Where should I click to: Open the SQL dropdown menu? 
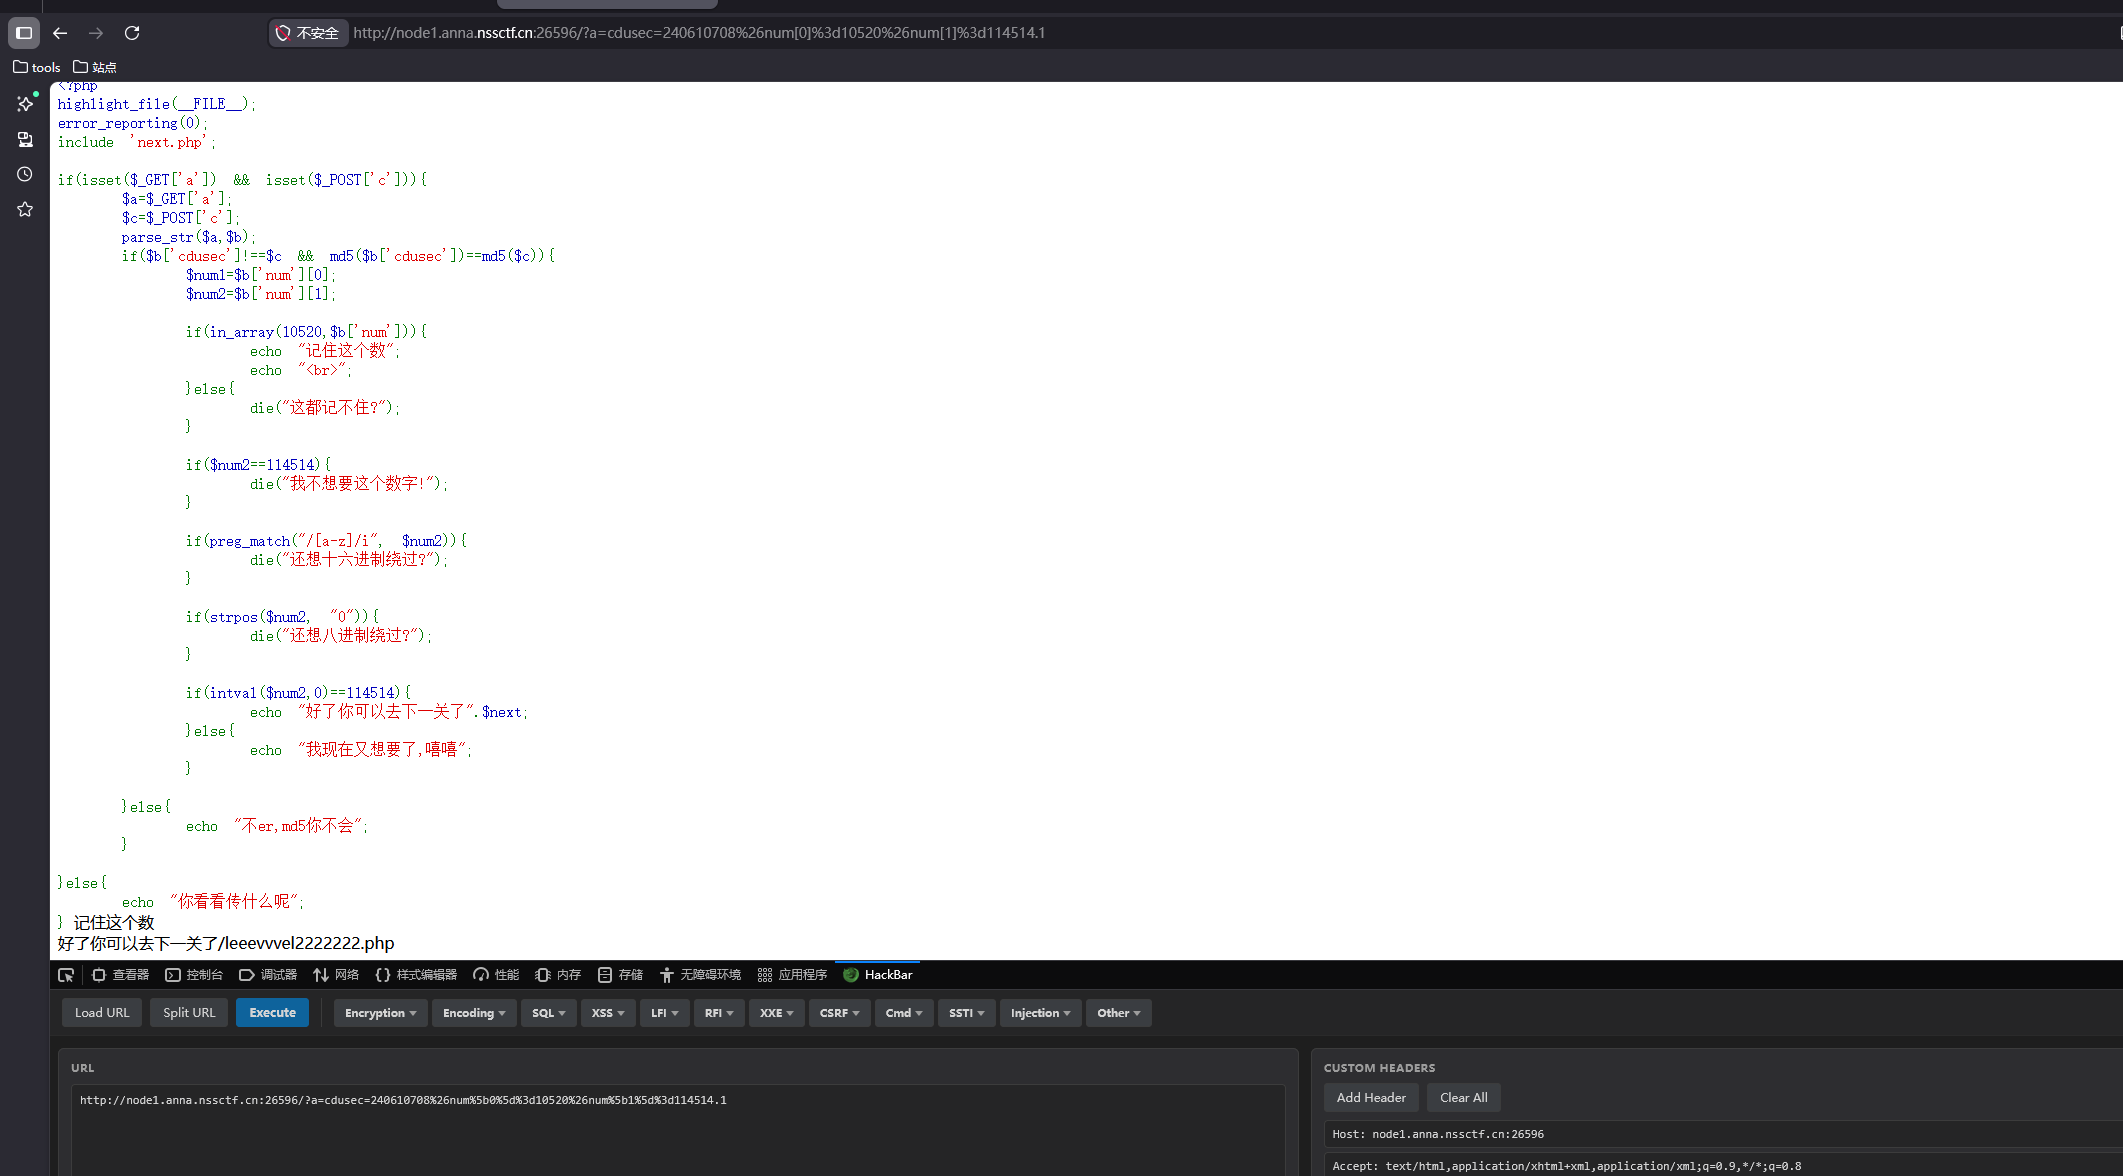click(548, 1013)
